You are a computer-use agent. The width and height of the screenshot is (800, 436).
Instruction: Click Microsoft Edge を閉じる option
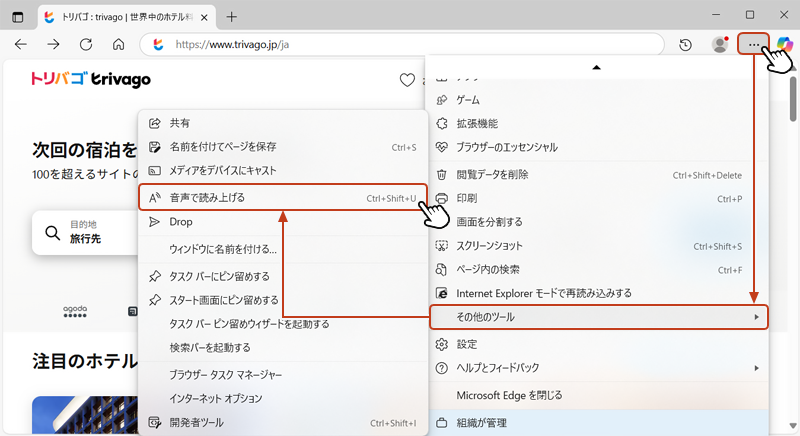(598, 395)
